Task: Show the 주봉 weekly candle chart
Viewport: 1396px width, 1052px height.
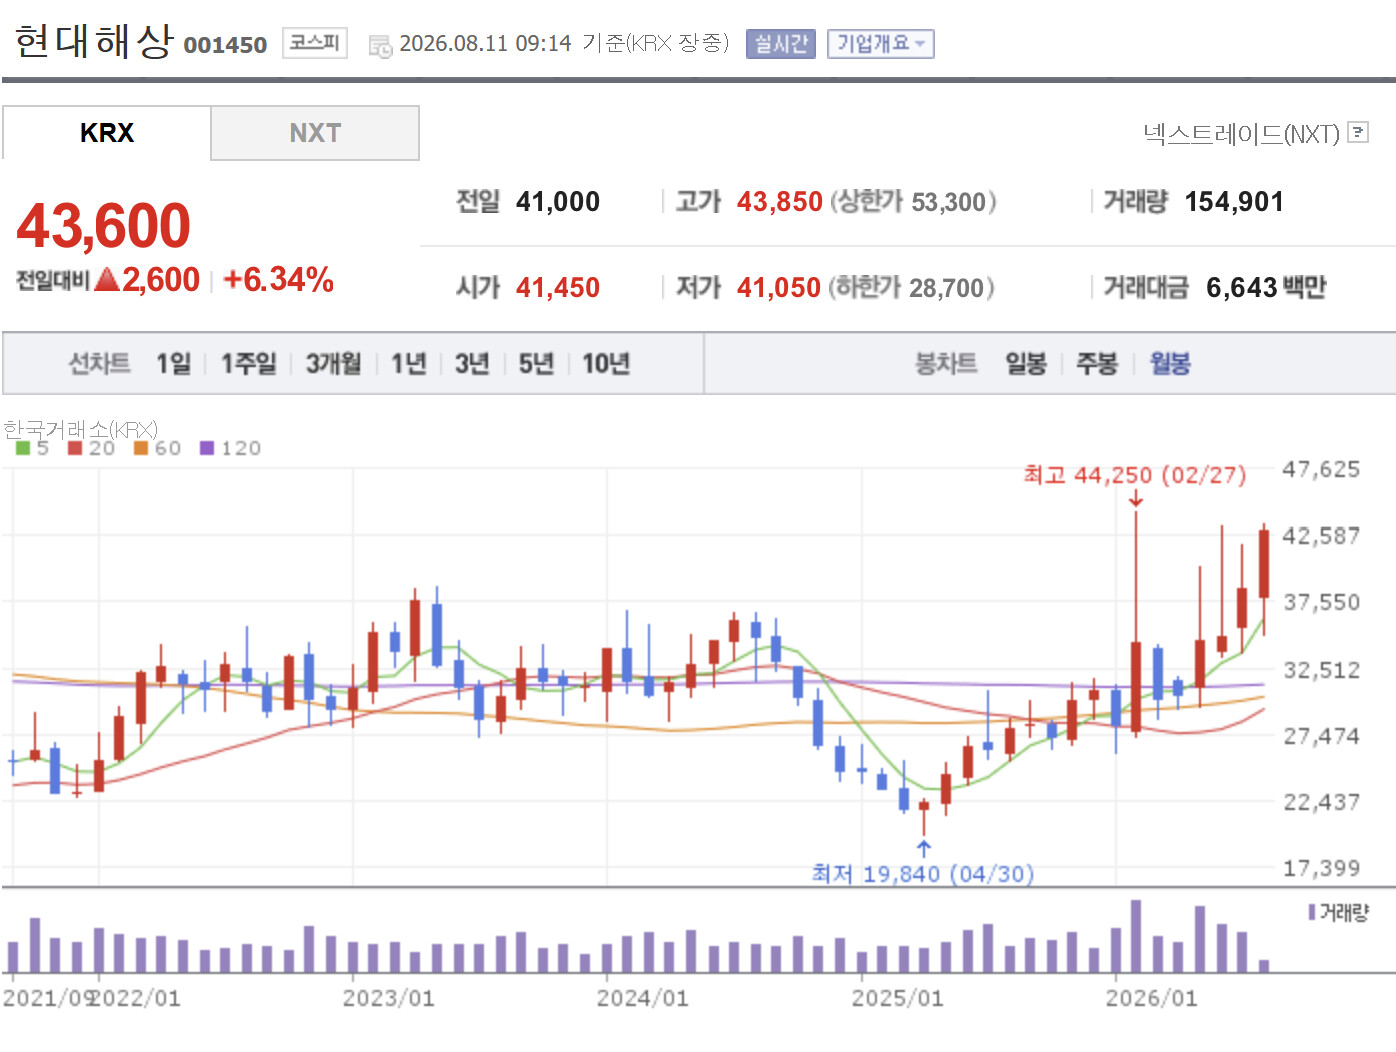Action: [1097, 364]
